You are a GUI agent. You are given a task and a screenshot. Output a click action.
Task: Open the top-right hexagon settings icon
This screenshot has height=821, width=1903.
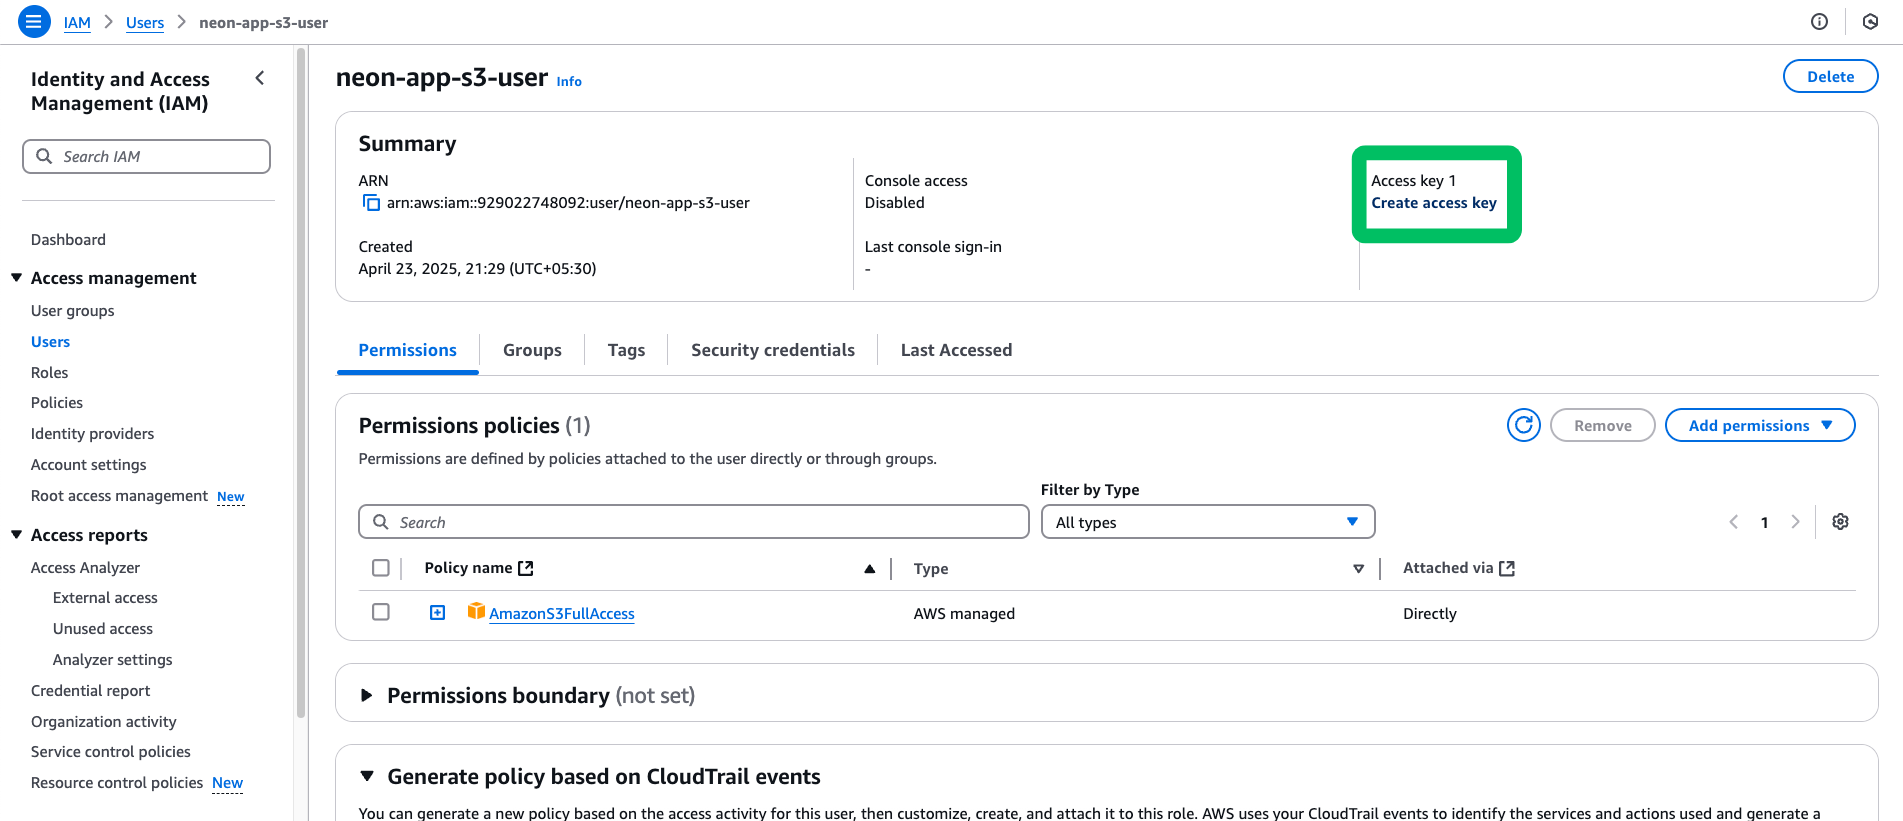1870,22
